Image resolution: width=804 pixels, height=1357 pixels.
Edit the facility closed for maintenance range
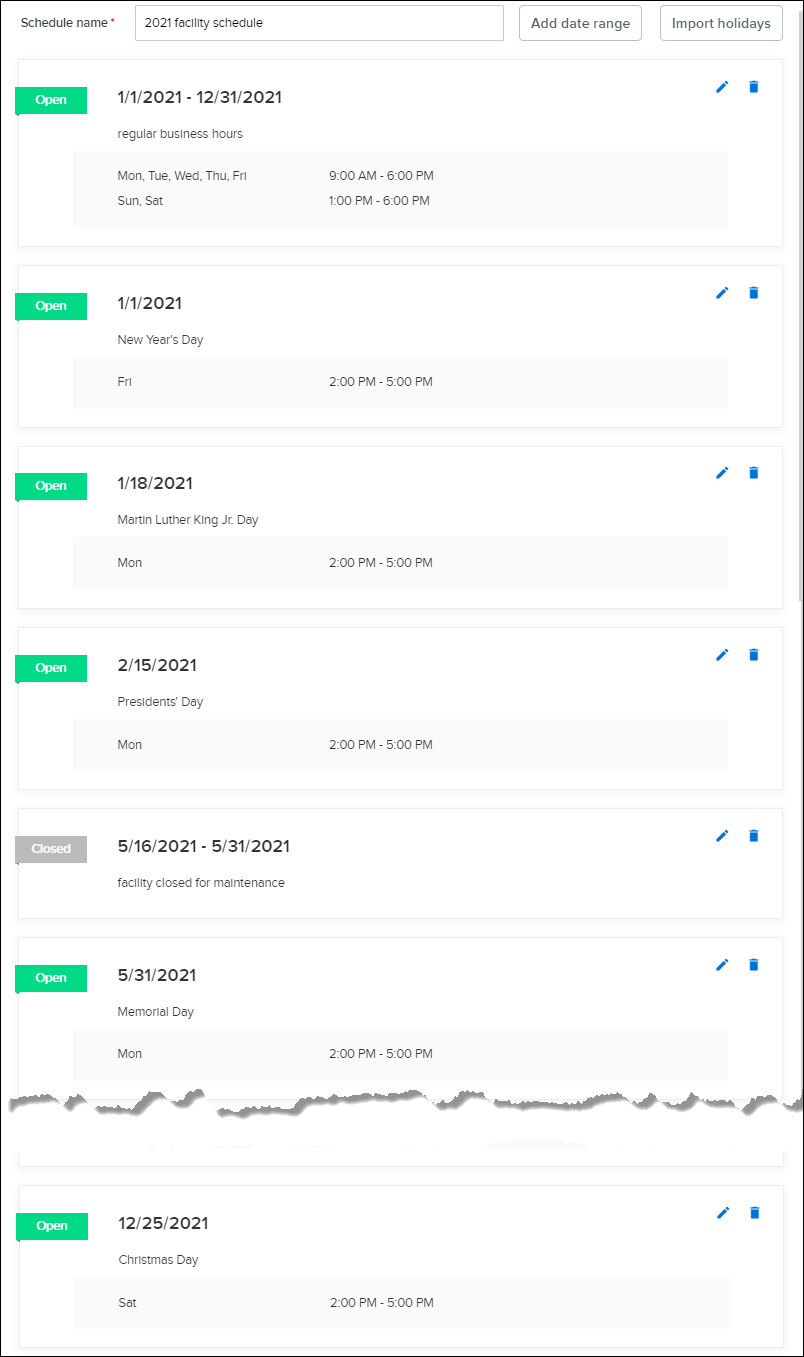(x=723, y=836)
